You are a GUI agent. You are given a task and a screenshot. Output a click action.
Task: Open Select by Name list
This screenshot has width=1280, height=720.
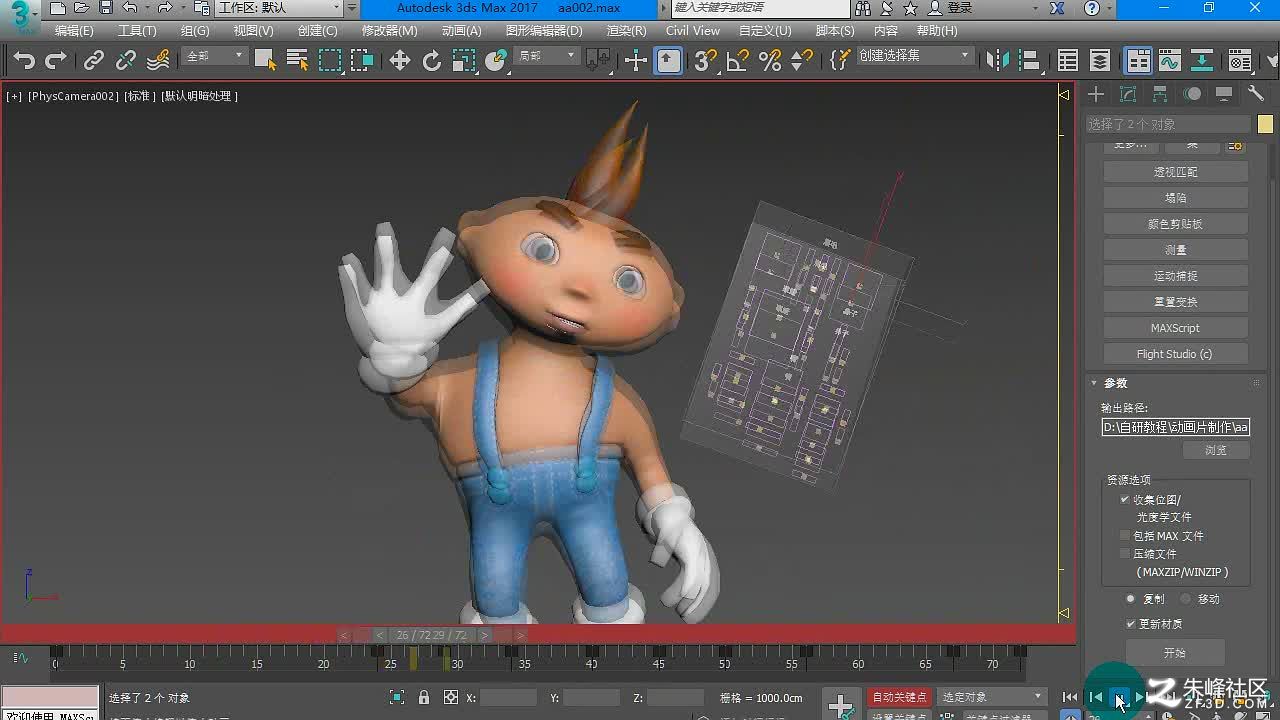click(x=297, y=61)
